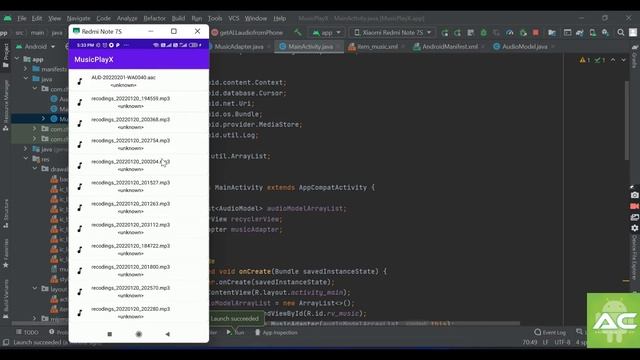This screenshot has height=360, width=640.
Task: Click the Make Project hammer icon
Action: click(x=298, y=32)
